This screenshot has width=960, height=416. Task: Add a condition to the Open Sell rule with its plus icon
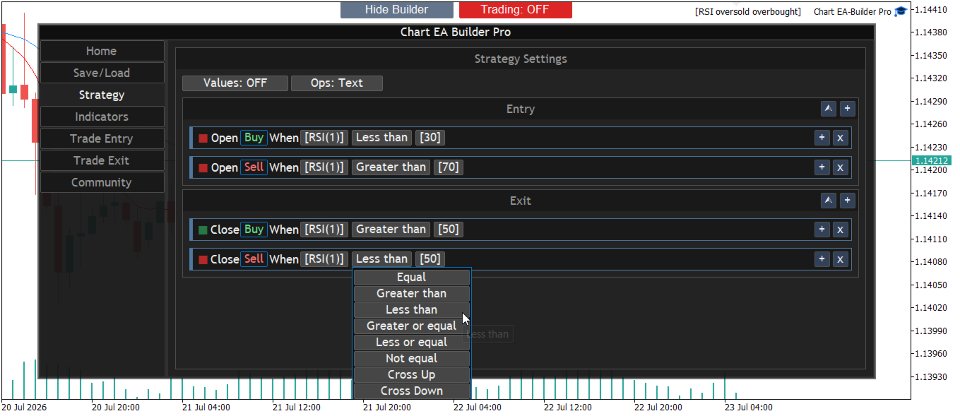(x=822, y=167)
